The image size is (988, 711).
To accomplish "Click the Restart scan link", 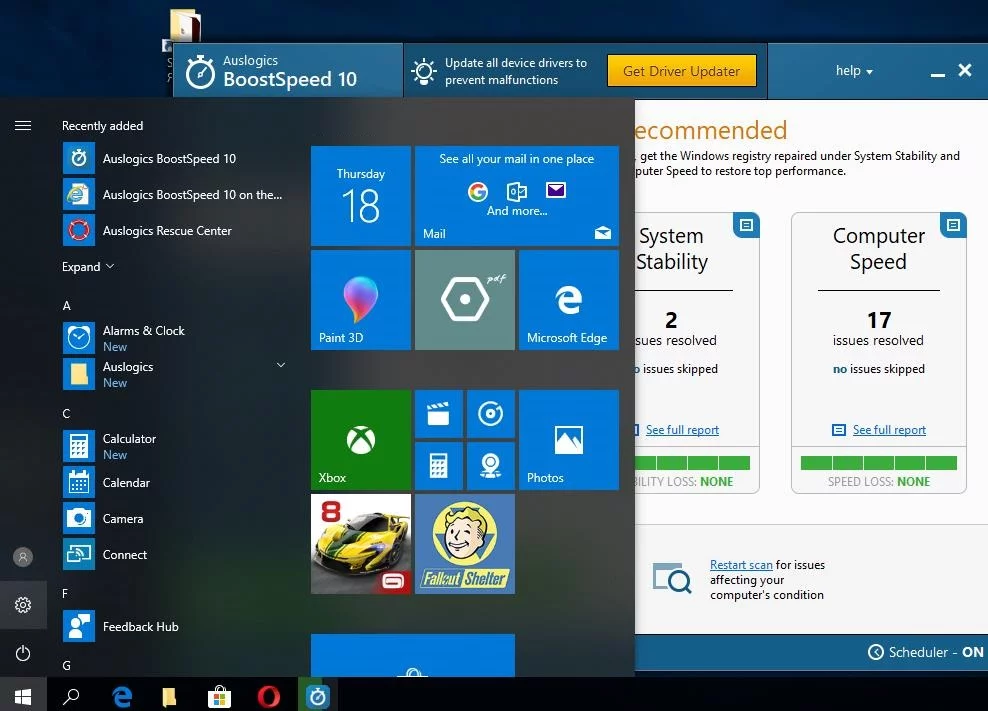I will [741, 565].
